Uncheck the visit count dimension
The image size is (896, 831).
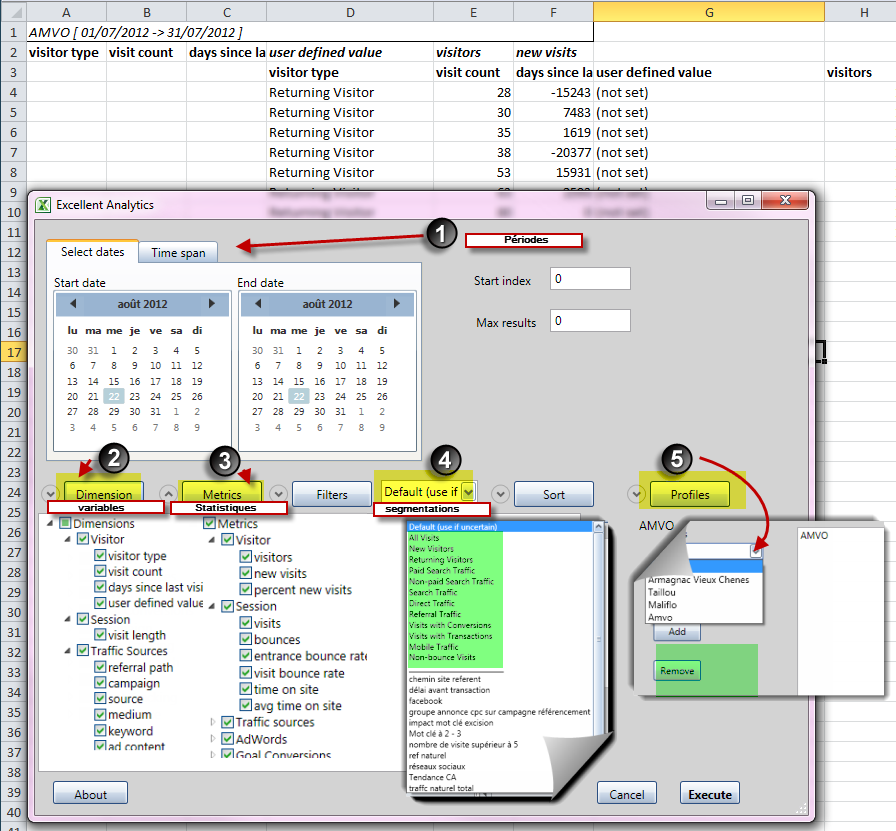pos(100,572)
